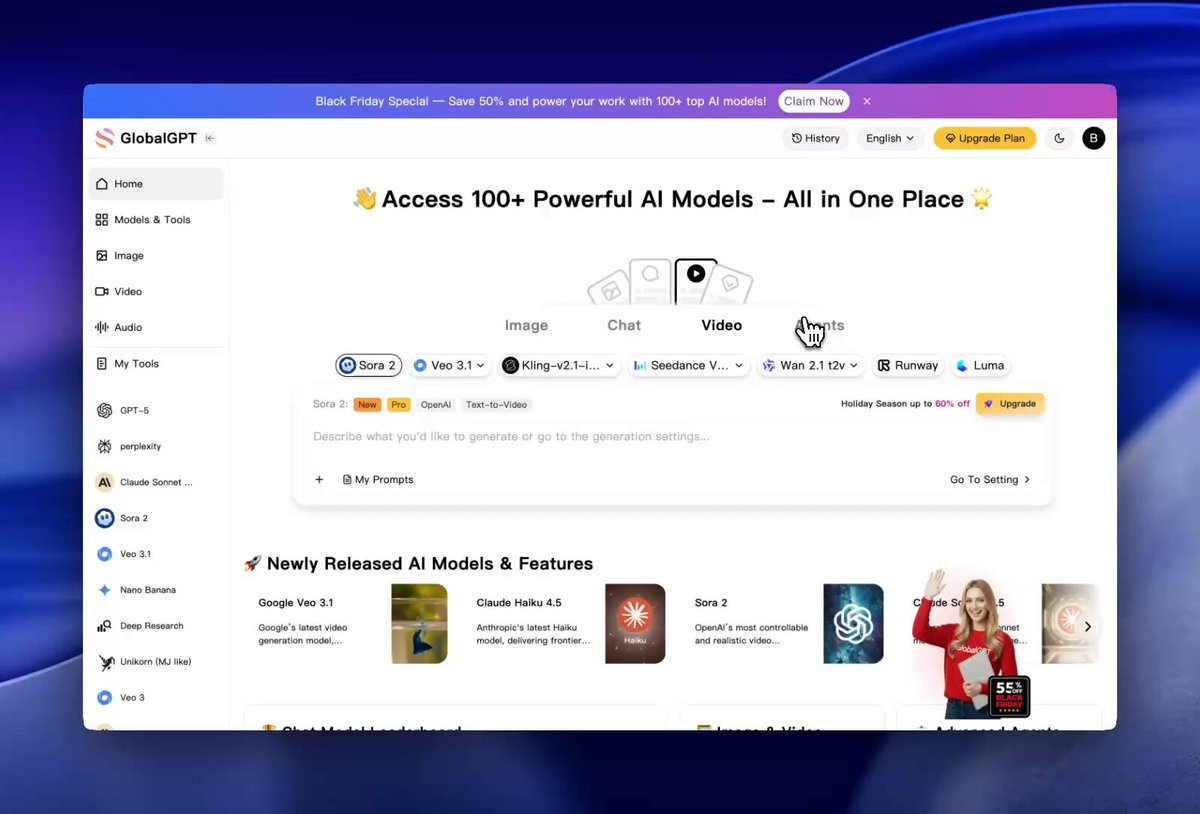Select Deep Research in the sidebar

click(x=156, y=626)
